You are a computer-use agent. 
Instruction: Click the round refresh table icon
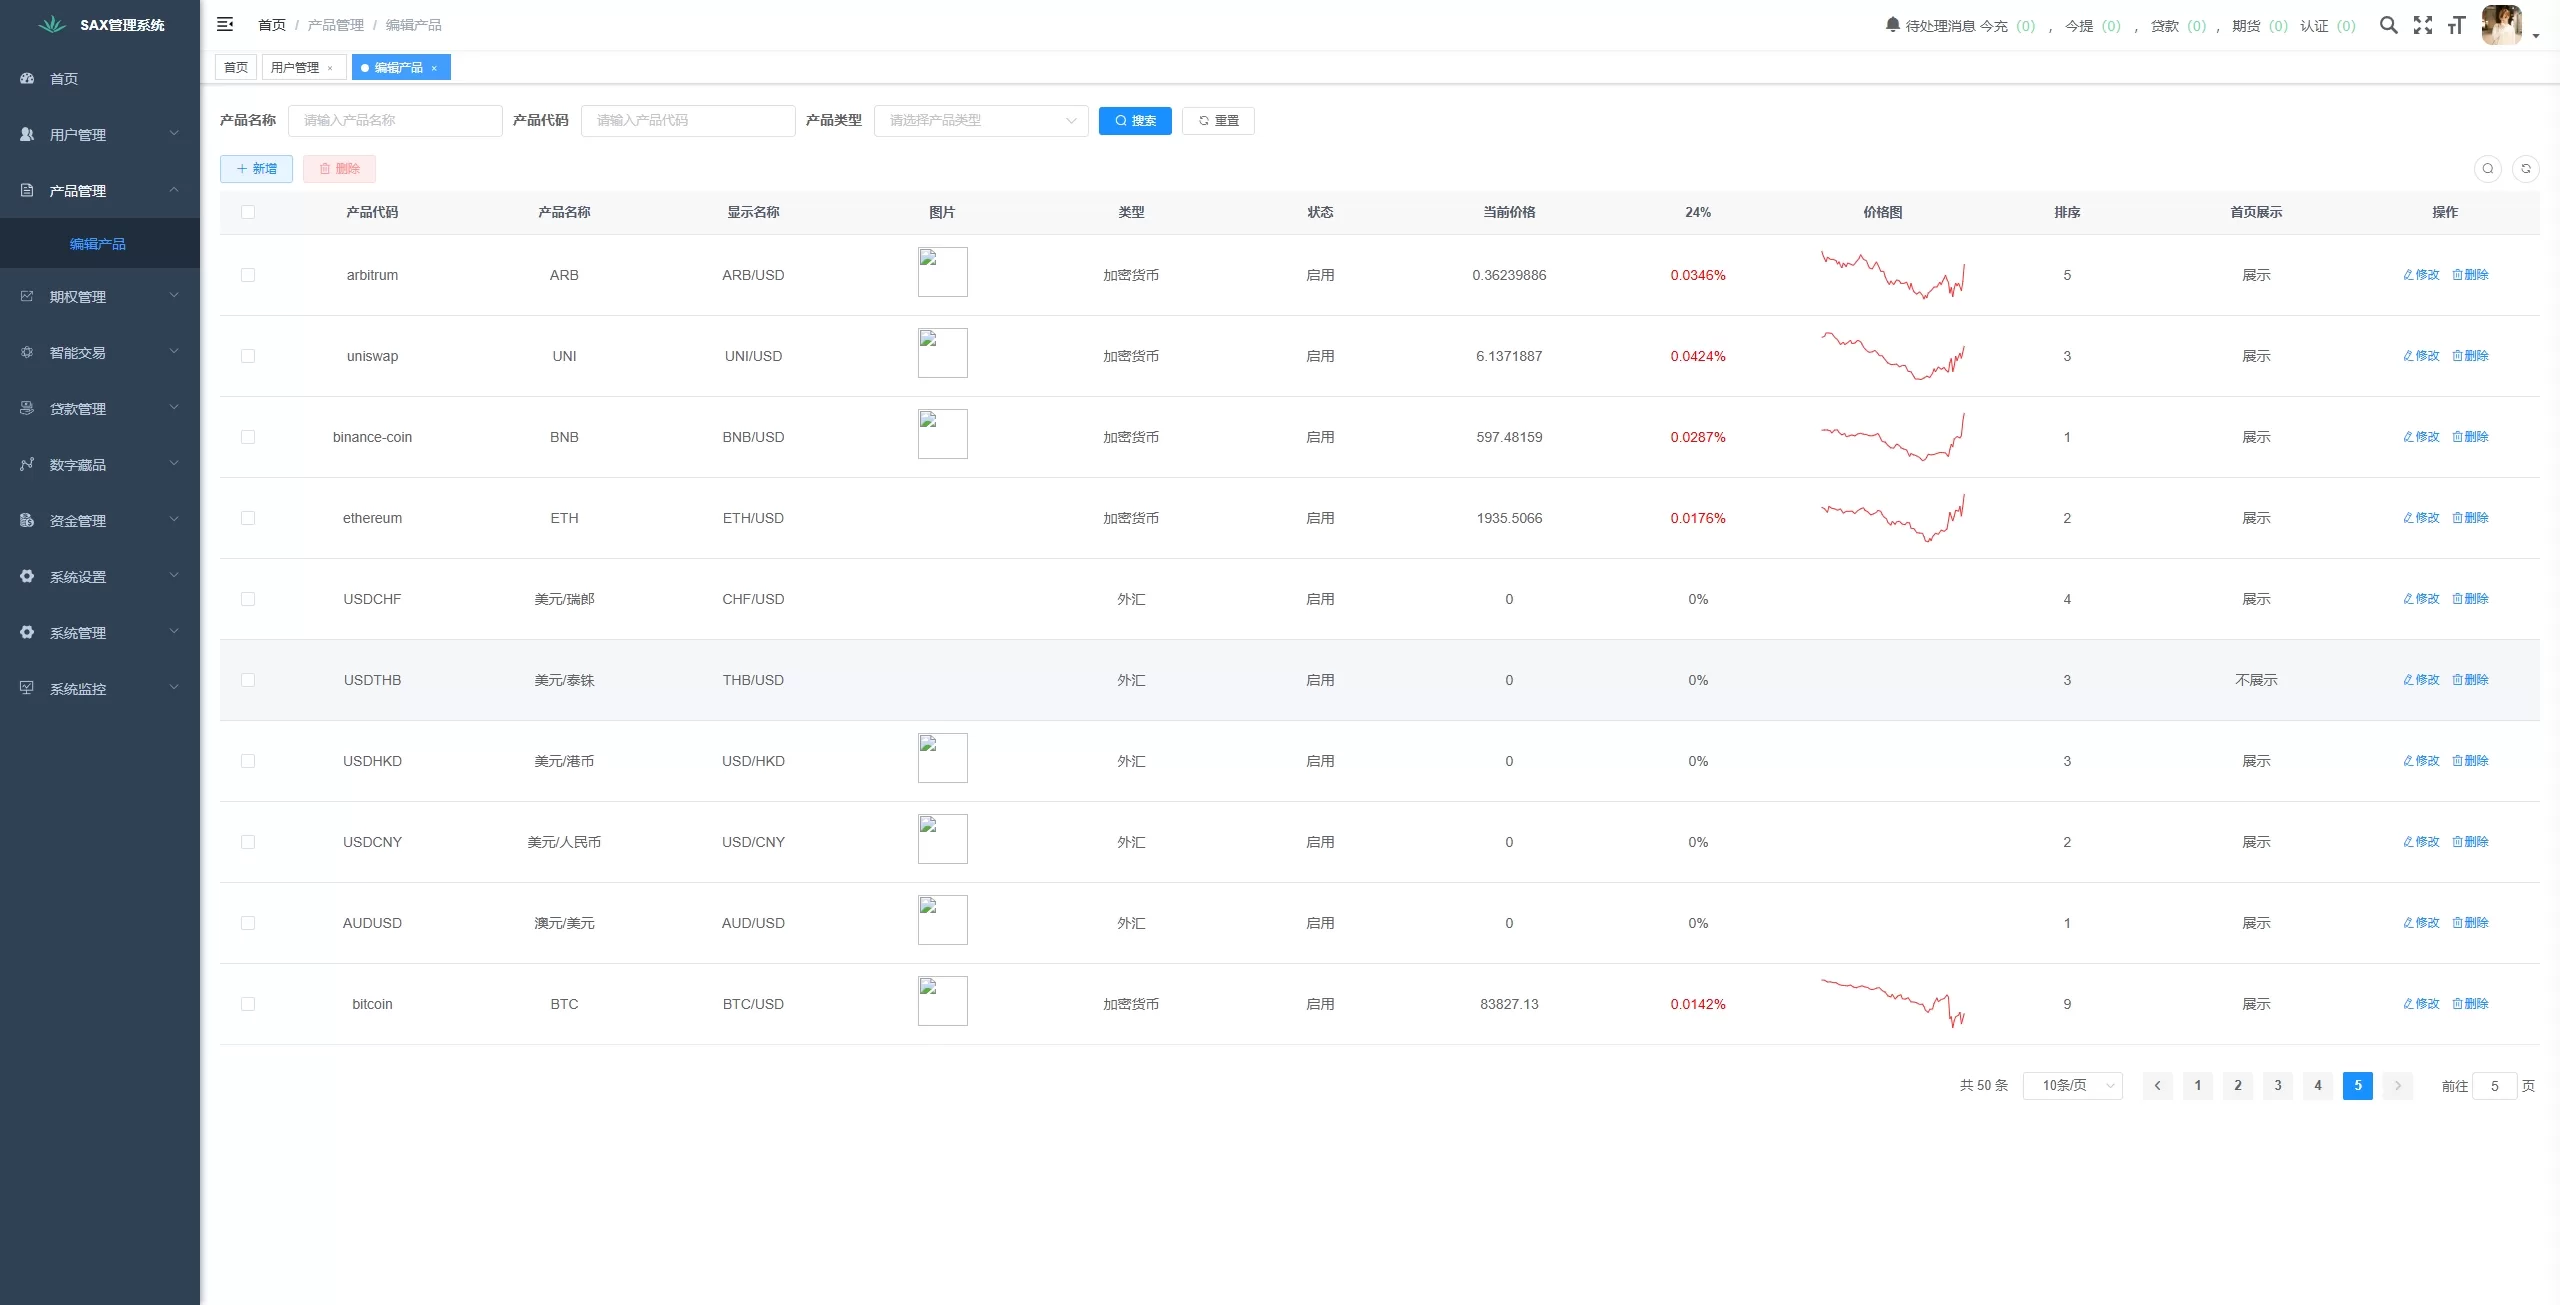pos(2525,169)
